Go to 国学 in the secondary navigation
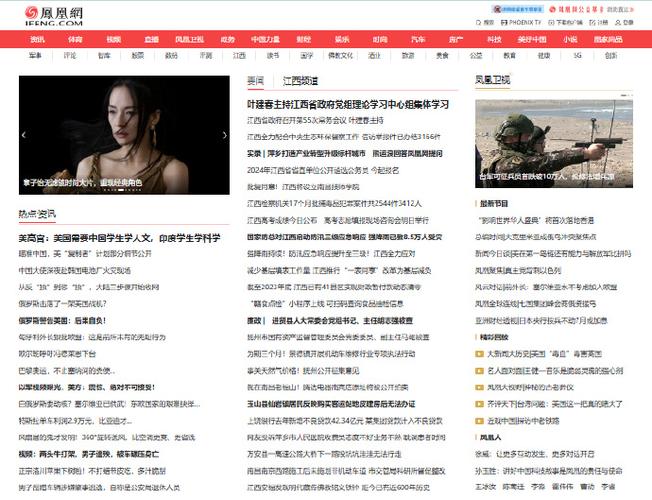The image size is (652, 500). [306, 55]
